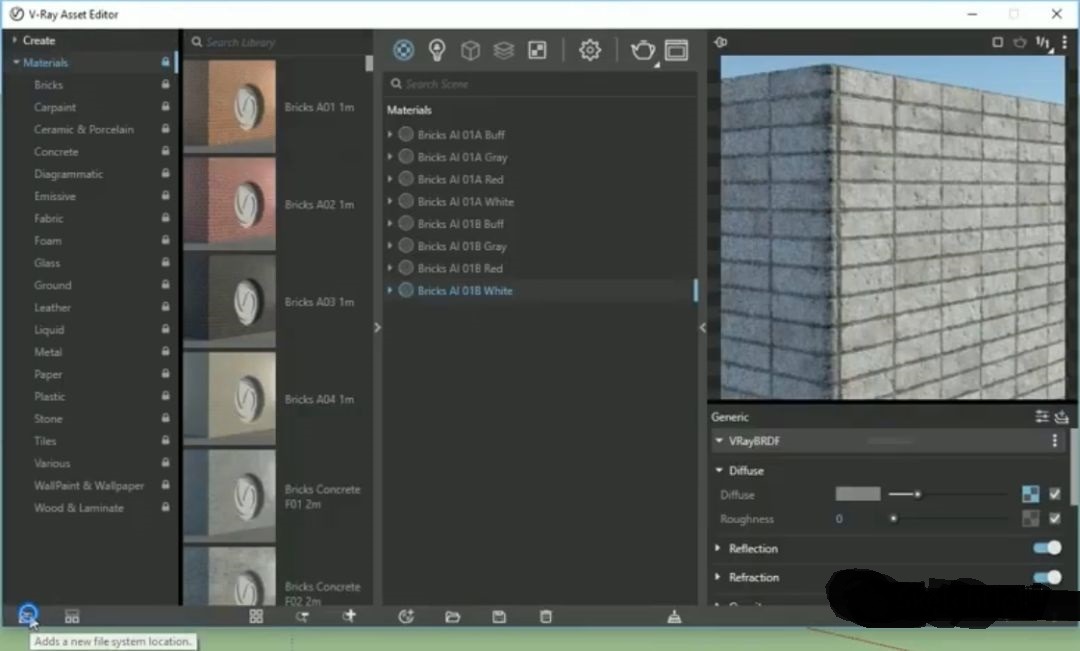Image resolution: width=1080 pixels, height=651 pixels.
Task: Open the Render Elements layers icon
Action: [x=503, y=50]
